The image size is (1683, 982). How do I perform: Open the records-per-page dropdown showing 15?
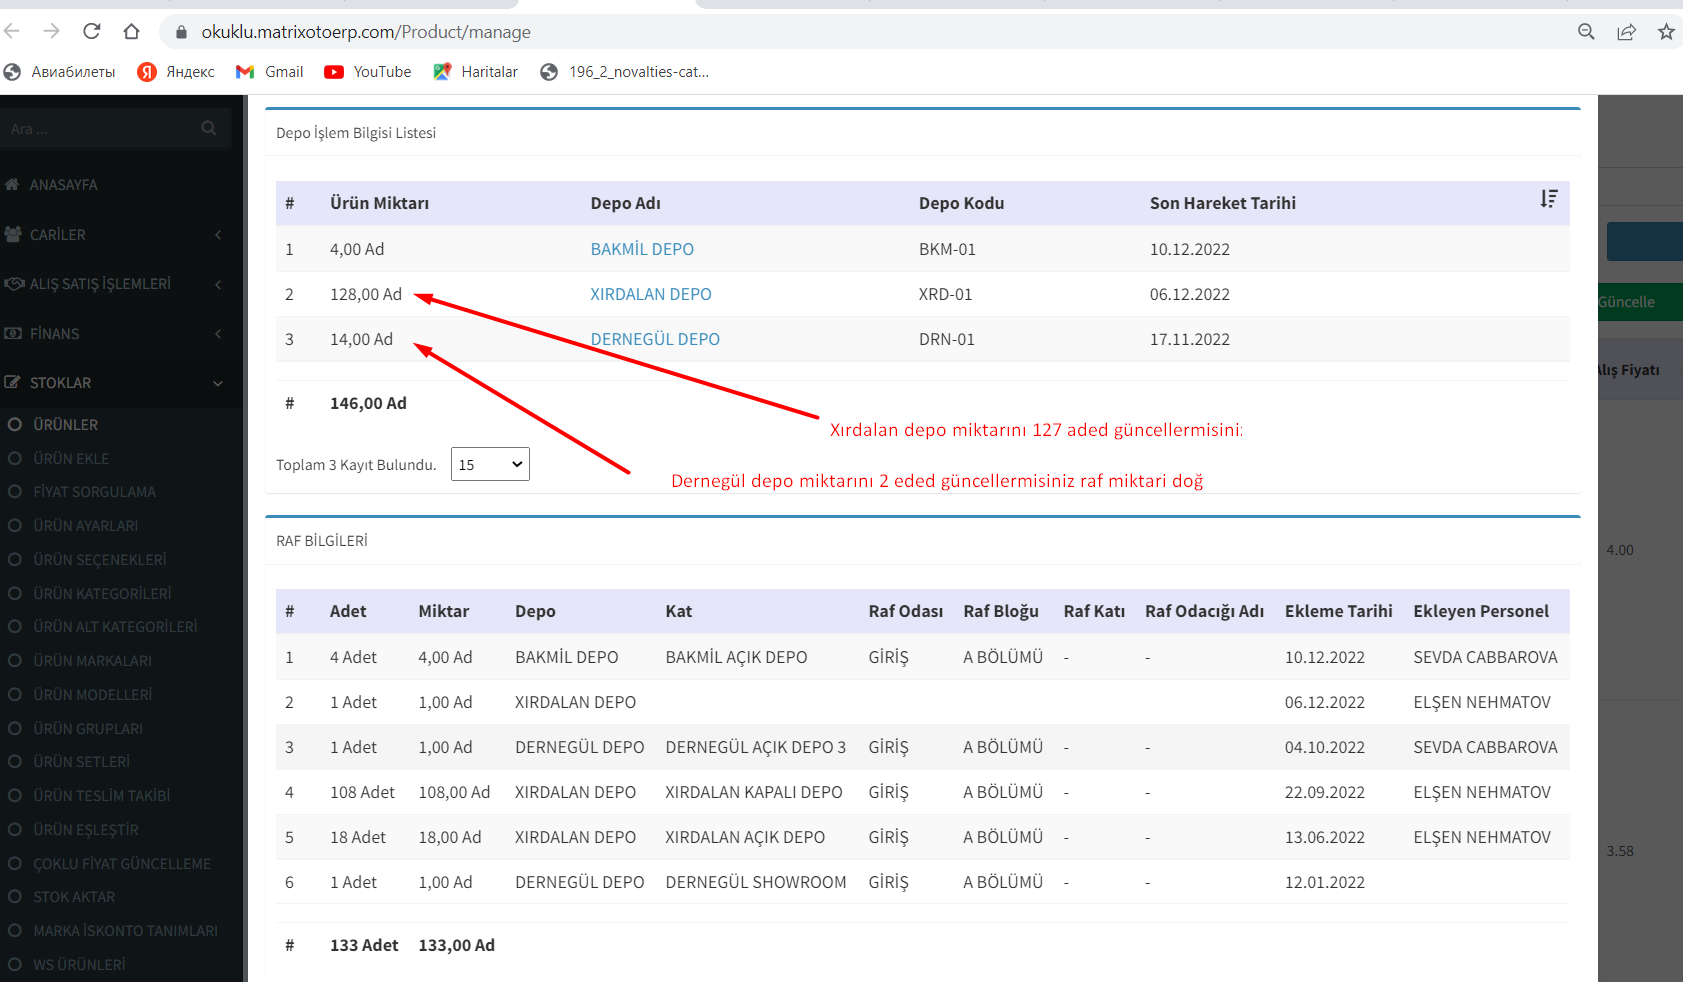click(490, 465)
